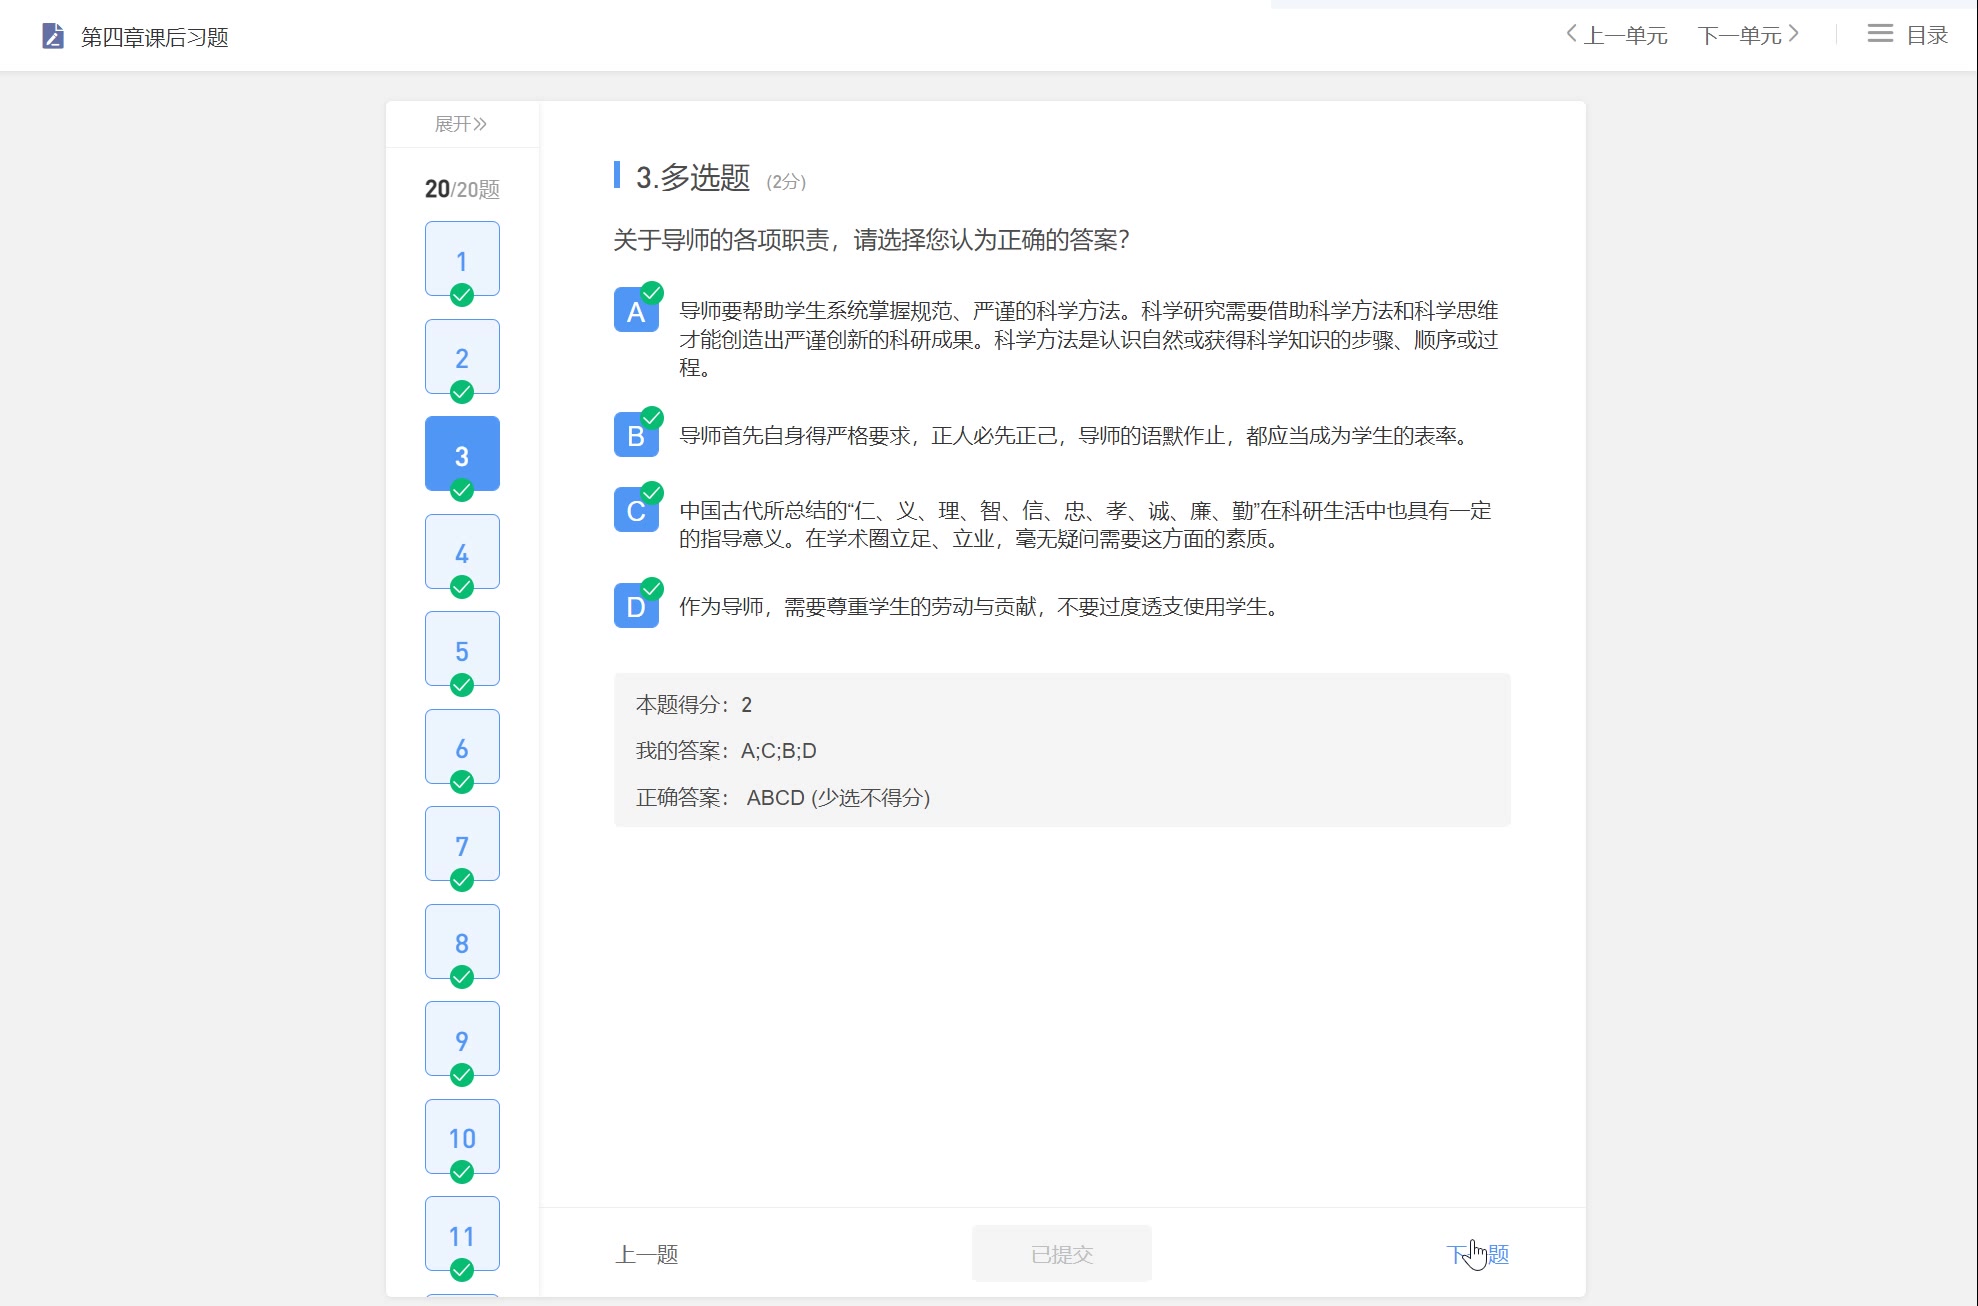Click green checkmark under question 5
Screen dimensions: 1978x1306
pyautogui.click(x=462, y=685)
